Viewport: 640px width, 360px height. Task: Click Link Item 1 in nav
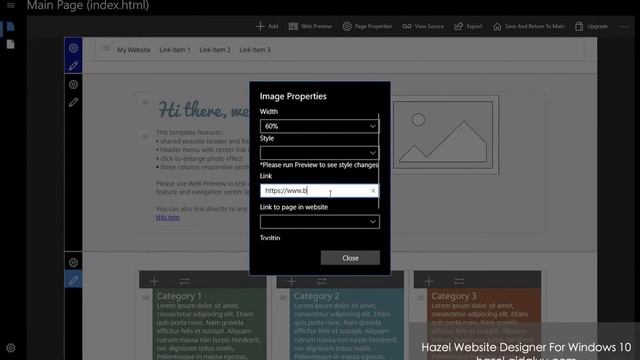[175, 50]
